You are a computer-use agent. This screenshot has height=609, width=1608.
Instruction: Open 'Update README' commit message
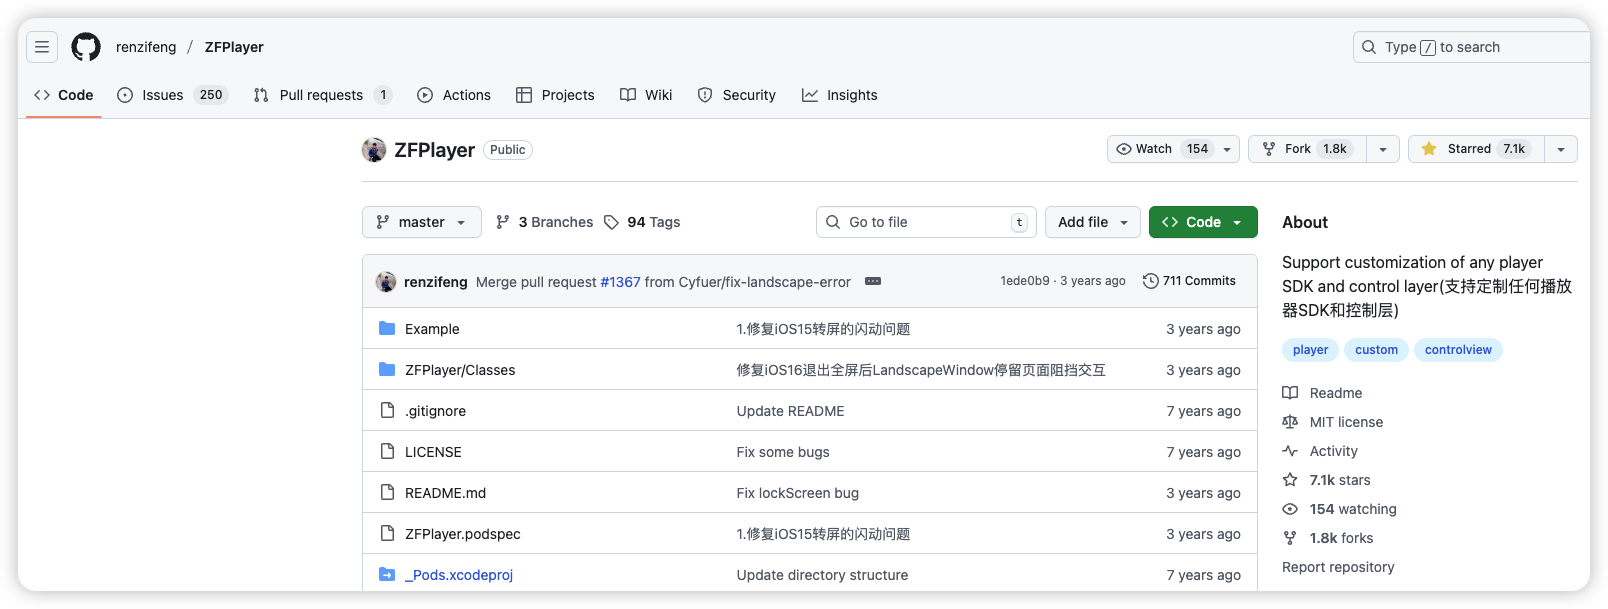[x=791, y=411]
